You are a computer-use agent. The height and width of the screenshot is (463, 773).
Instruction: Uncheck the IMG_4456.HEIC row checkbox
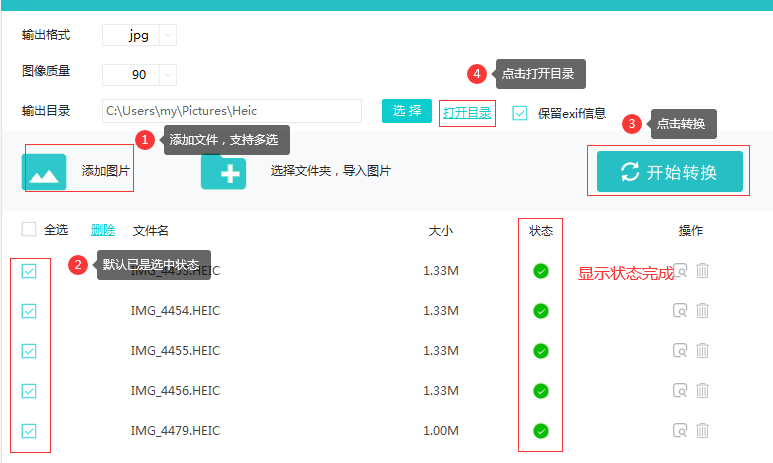(x=29, y=391)
